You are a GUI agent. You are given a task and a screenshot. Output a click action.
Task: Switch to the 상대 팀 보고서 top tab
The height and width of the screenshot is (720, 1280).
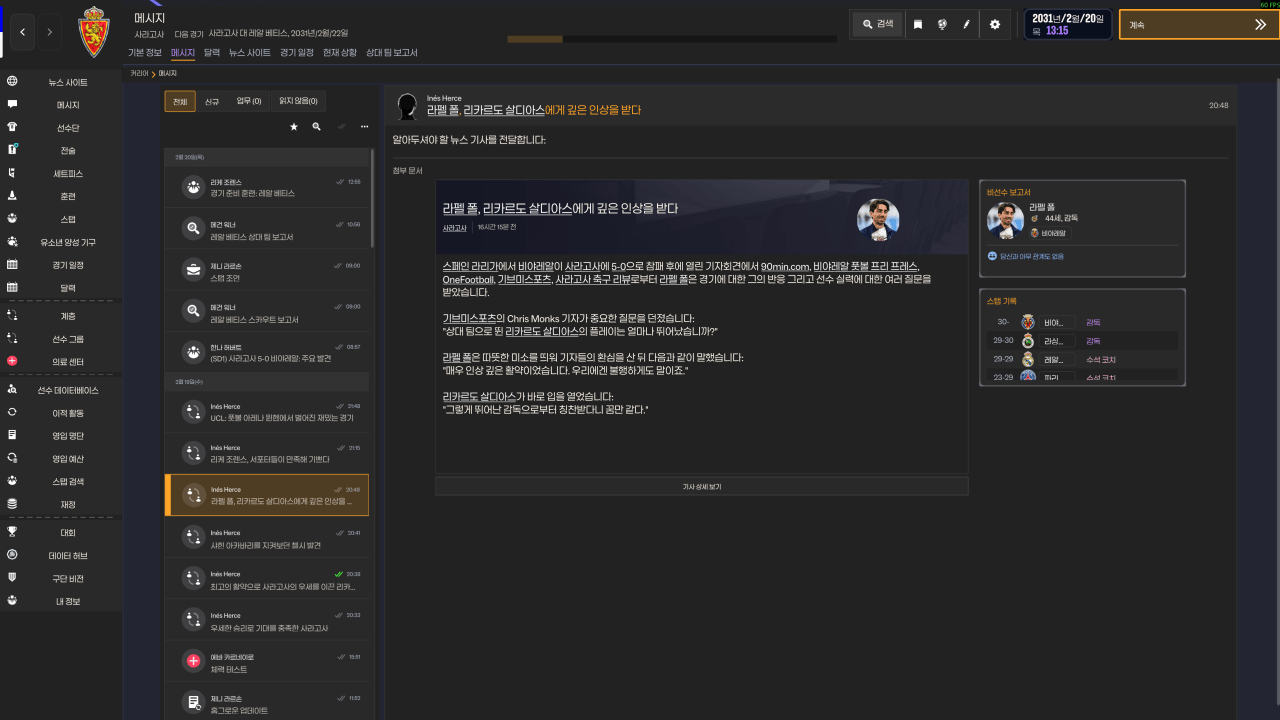tap(392, 52)
